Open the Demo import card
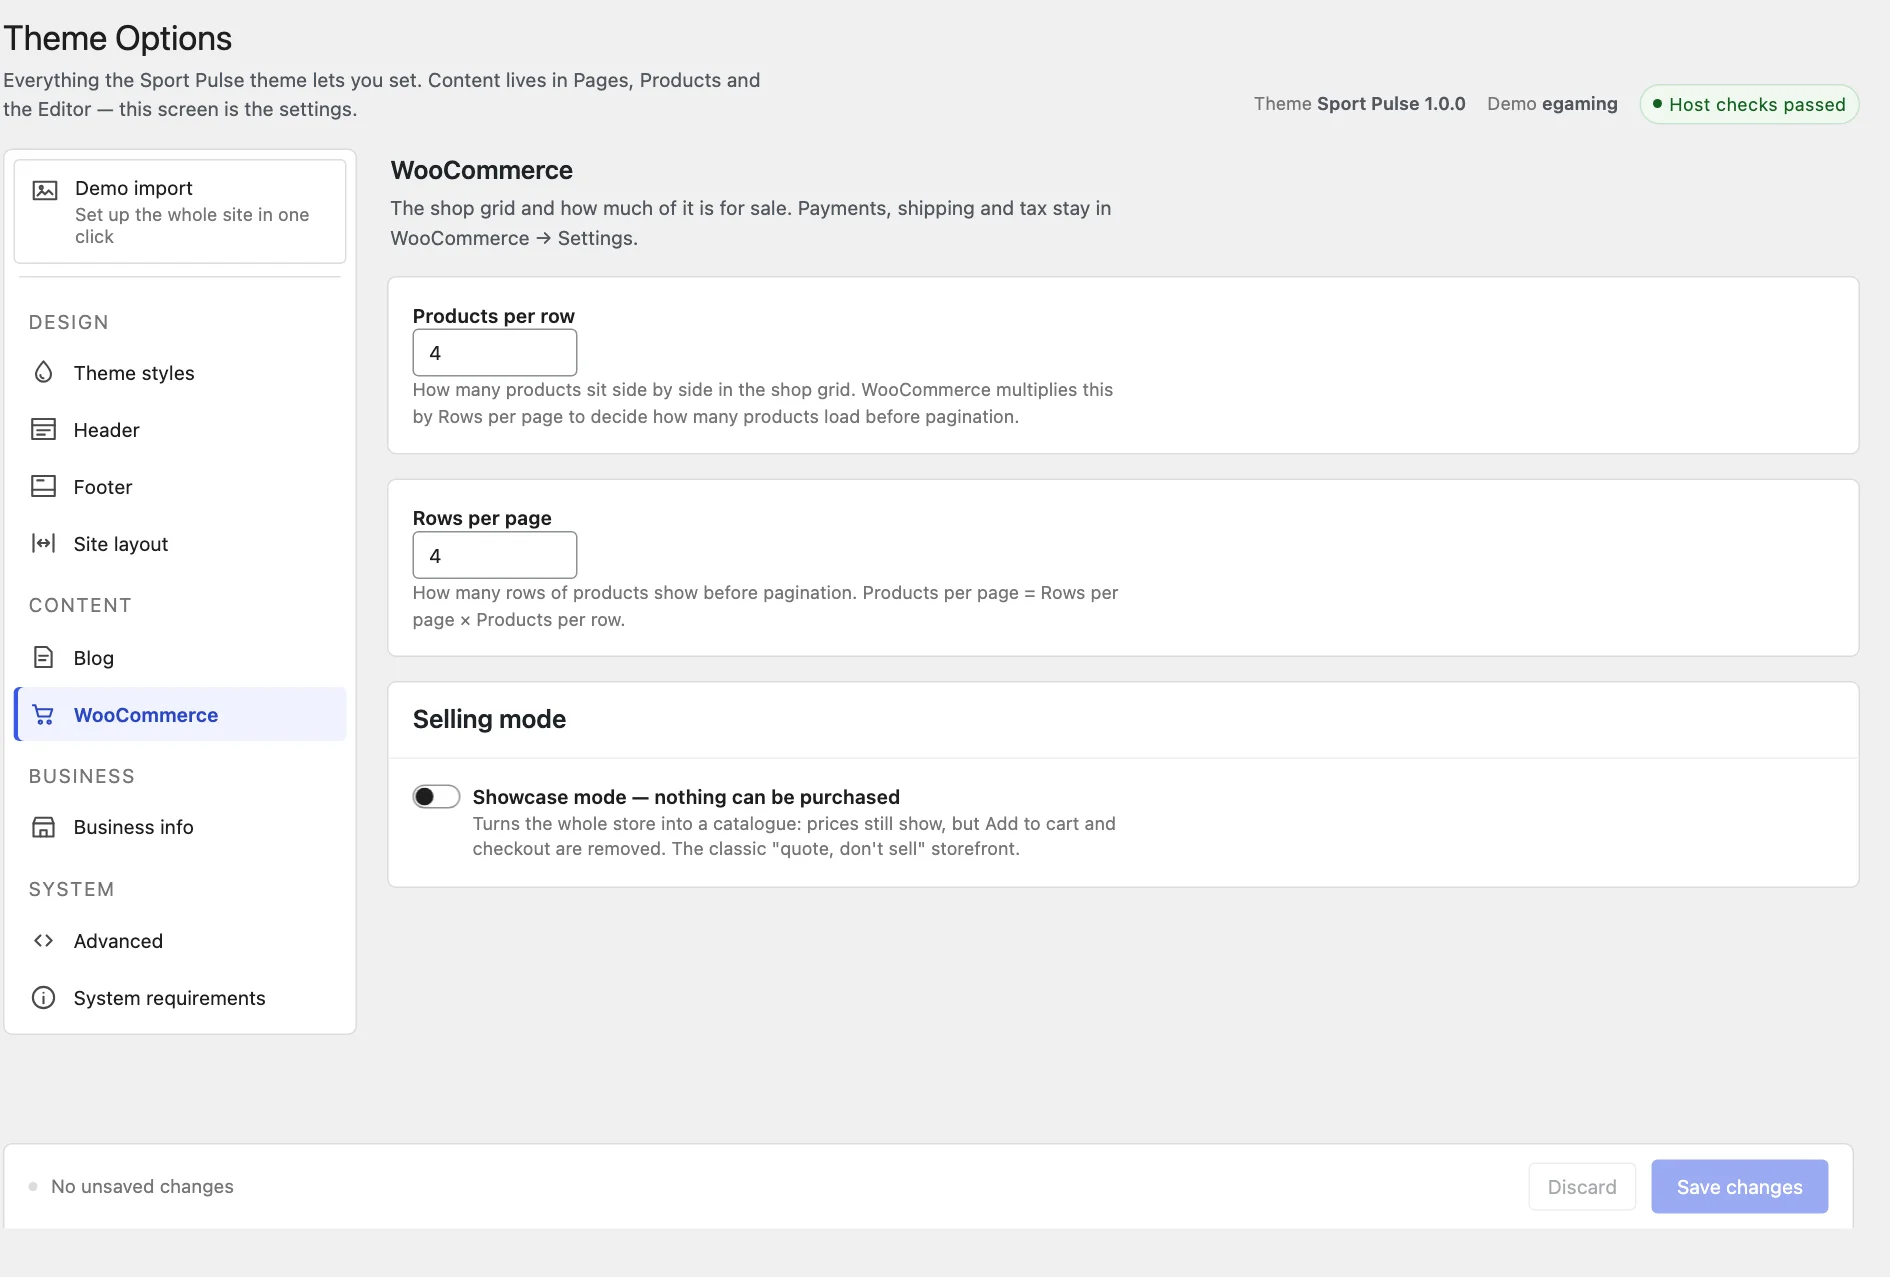Image resolution: width=1890 pixels, height=1277 pixels. click(x=180, y=212)
